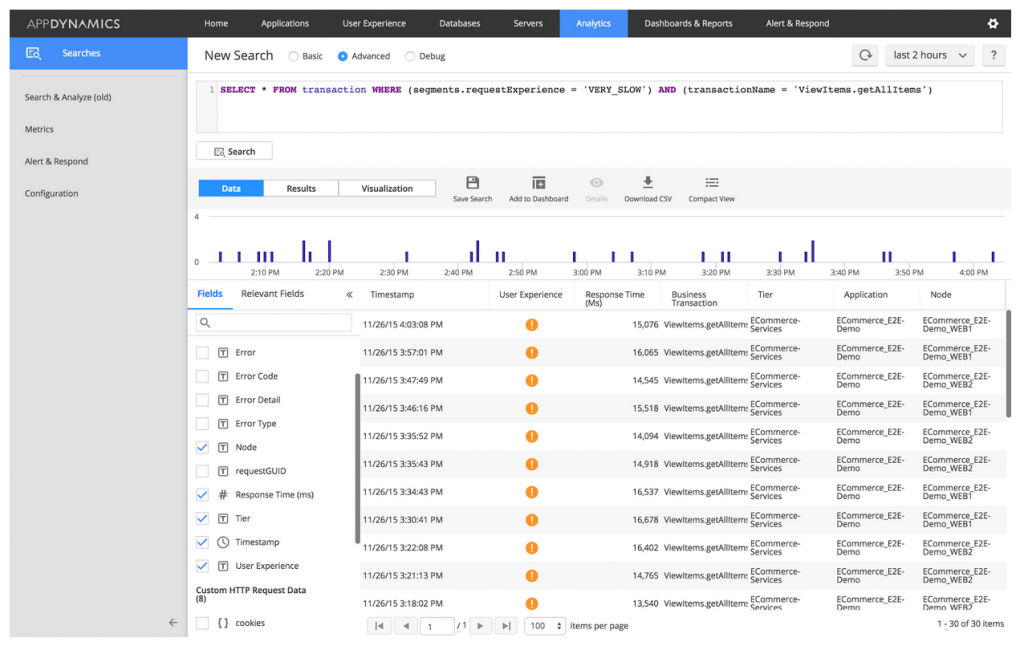Click the Add to Dashboard icon

click(538, 183)
